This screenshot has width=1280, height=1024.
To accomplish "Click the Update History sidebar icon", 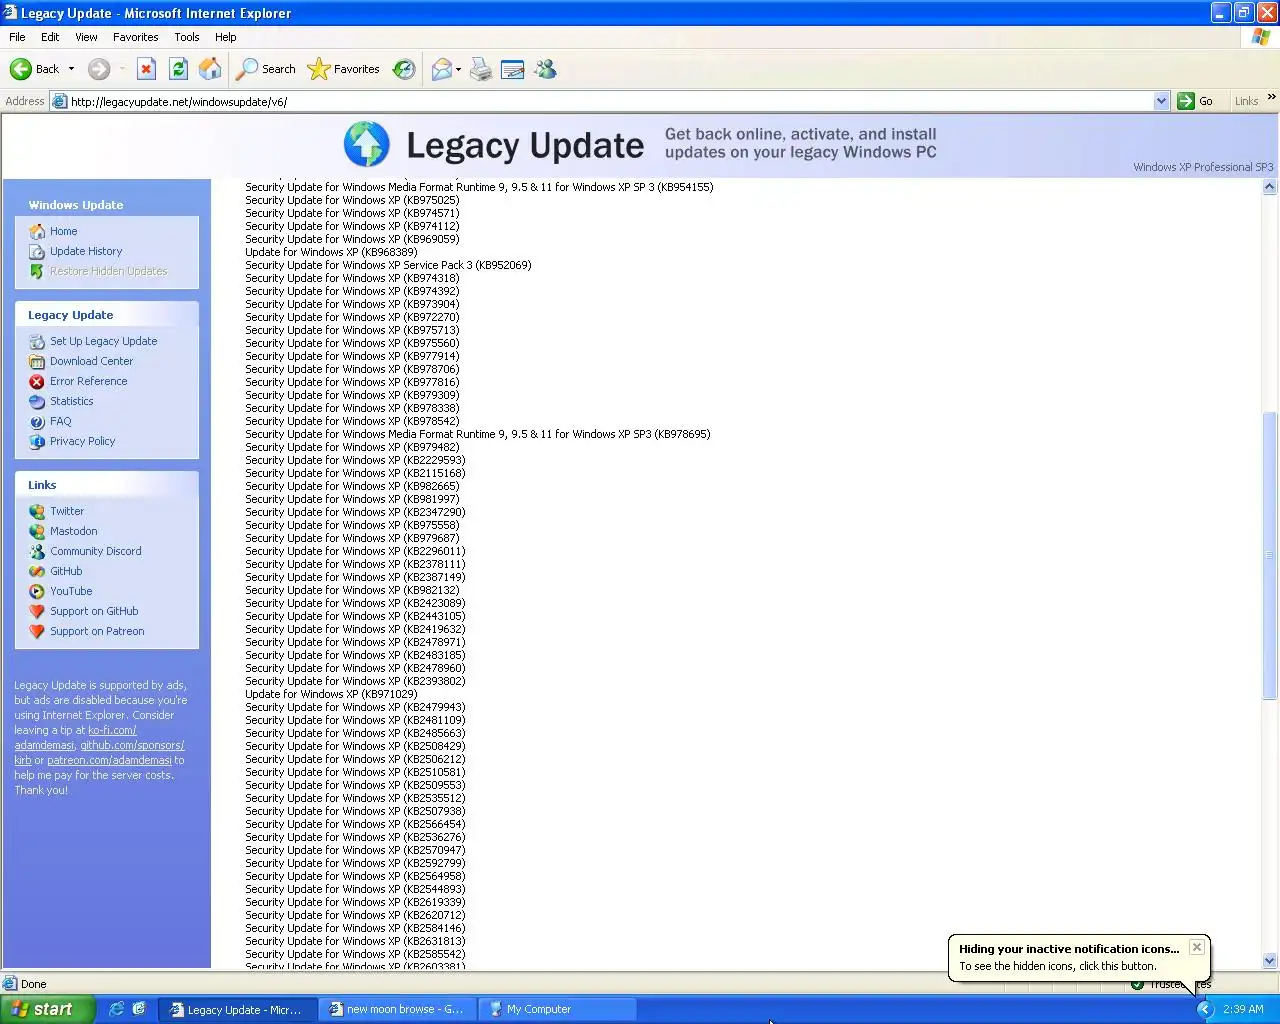I will (x=37, y=251).
